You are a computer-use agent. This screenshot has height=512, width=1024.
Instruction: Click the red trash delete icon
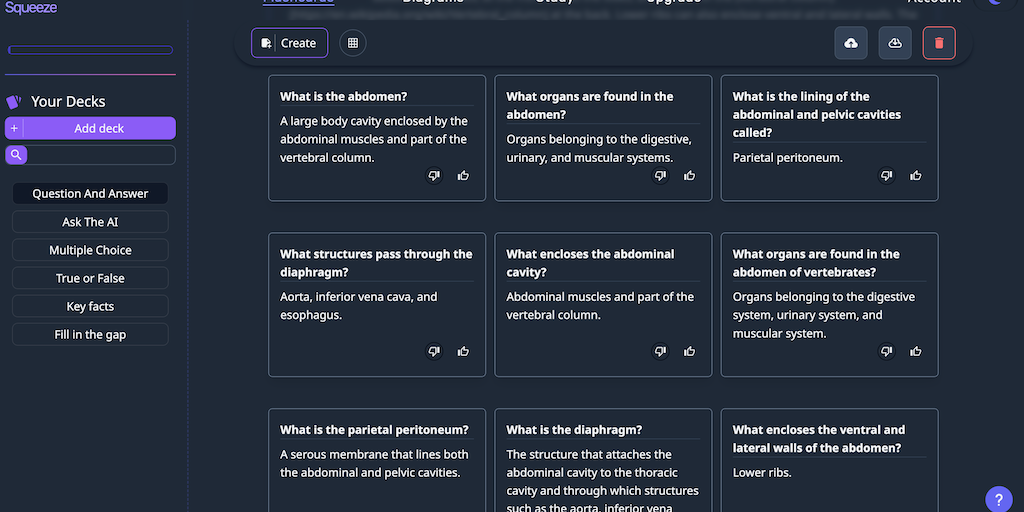point(939,43)
